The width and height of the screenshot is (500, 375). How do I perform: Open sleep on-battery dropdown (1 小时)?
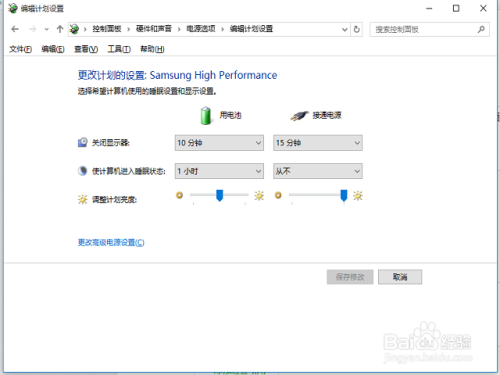(219, 171)
